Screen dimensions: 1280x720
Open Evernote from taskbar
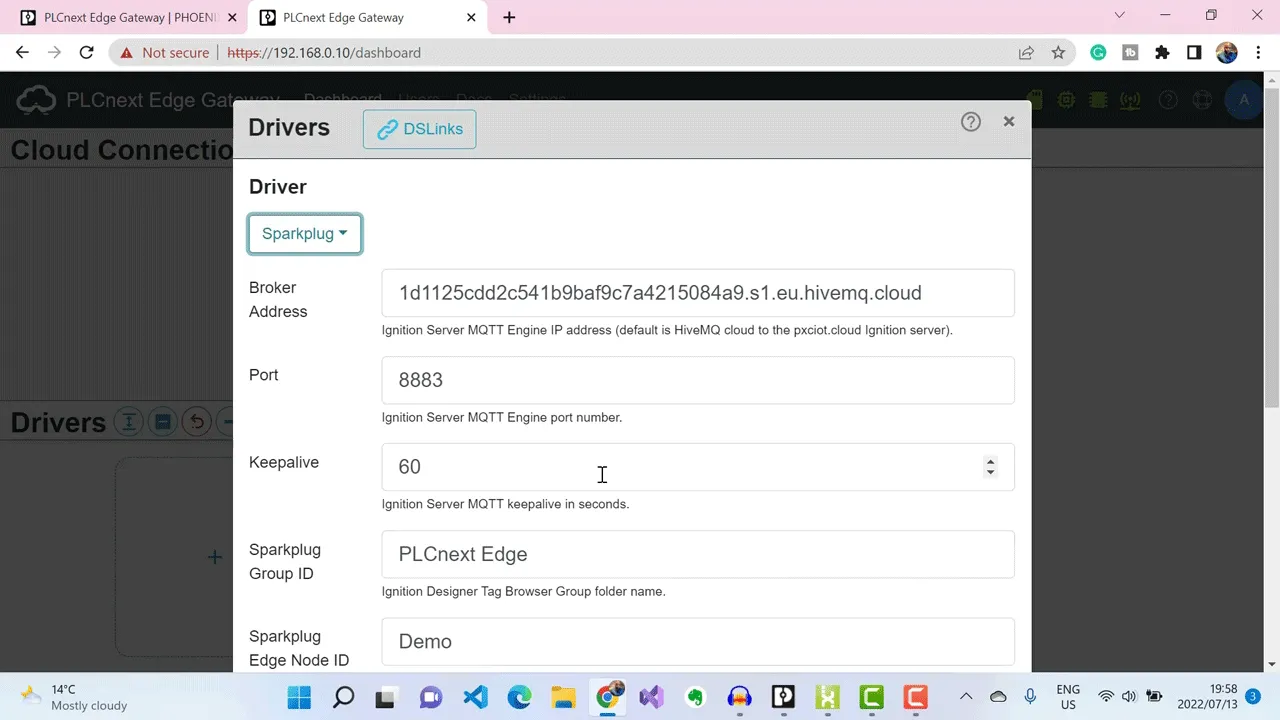coord(695,697)
